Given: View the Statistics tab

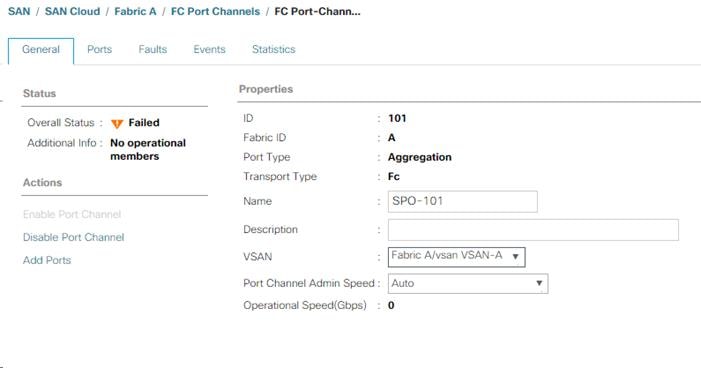Looking at the screenshot, I should click(274, 49).
